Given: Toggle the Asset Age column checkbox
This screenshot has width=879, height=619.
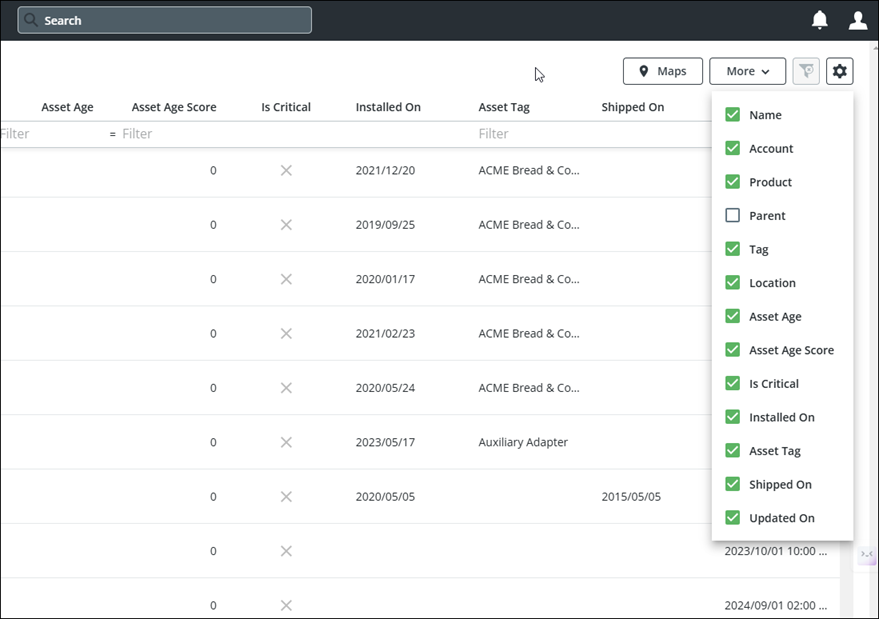Looking at the screenshot, I should click(732, 316).
